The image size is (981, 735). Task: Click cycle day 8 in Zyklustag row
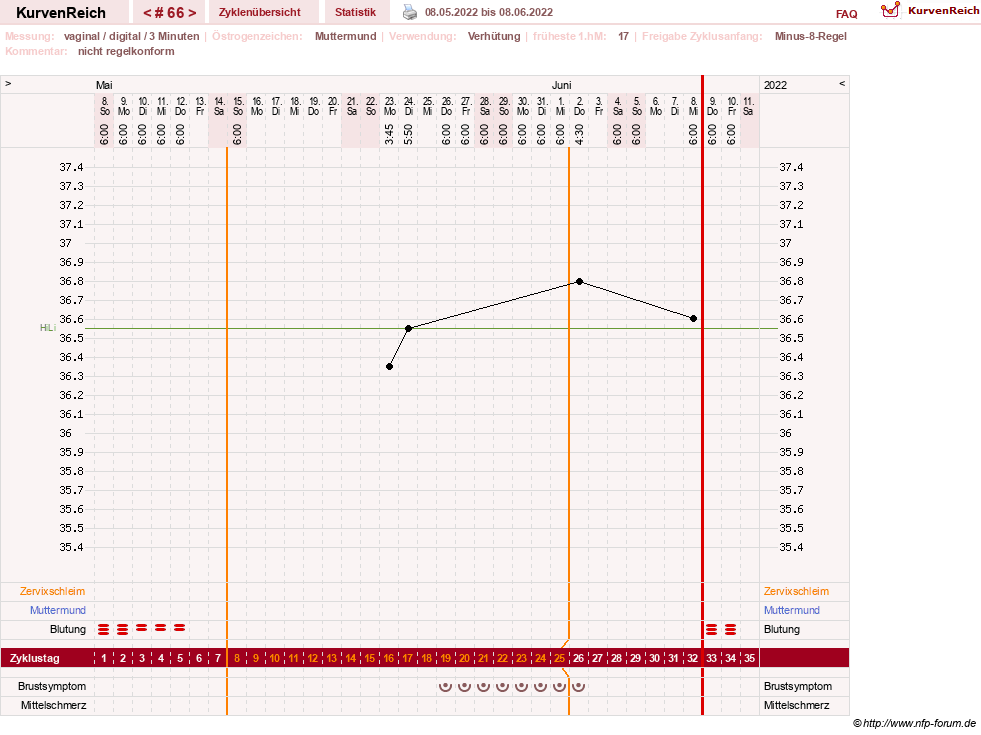pyautogui.click(x=237, y=658)
